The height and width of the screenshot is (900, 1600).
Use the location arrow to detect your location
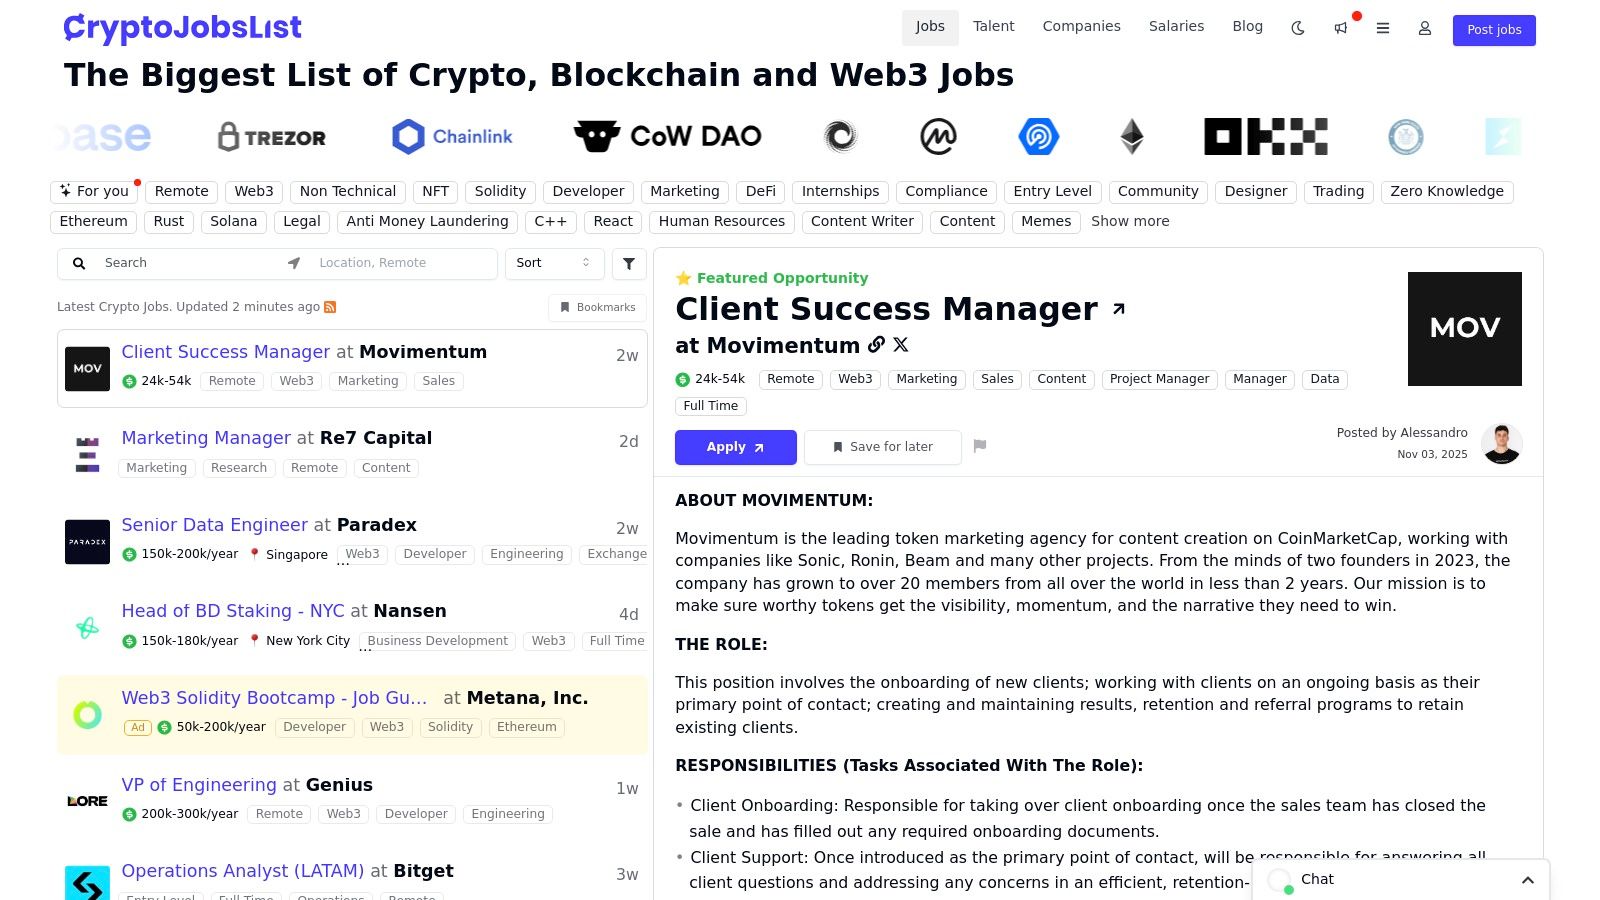(293, 263)
